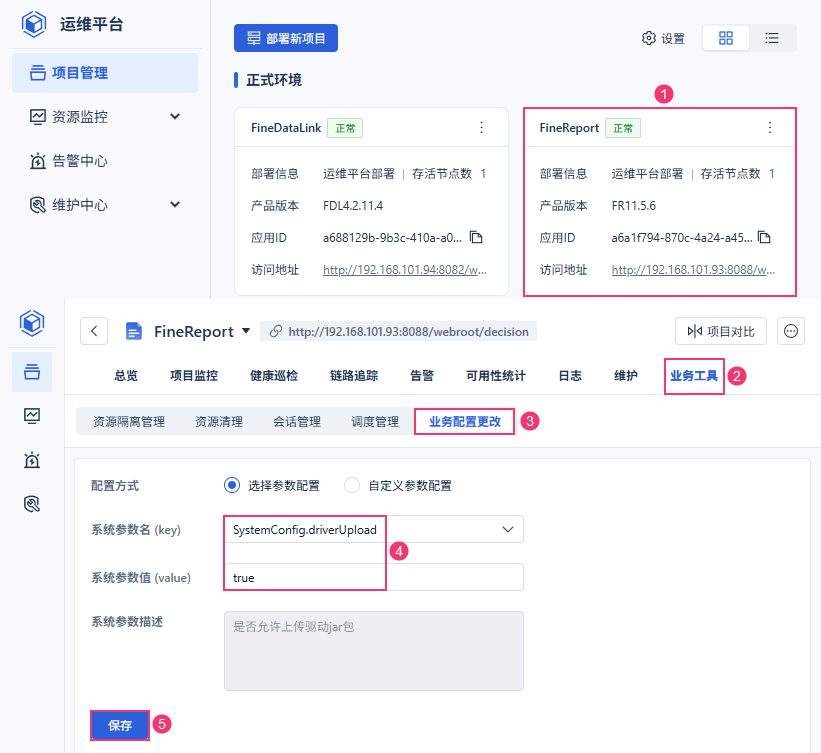The height and width of the screenshot is (753, 821).
Task: Click the collapsed sidebar maintenance center icon
Action: [32, 504]
